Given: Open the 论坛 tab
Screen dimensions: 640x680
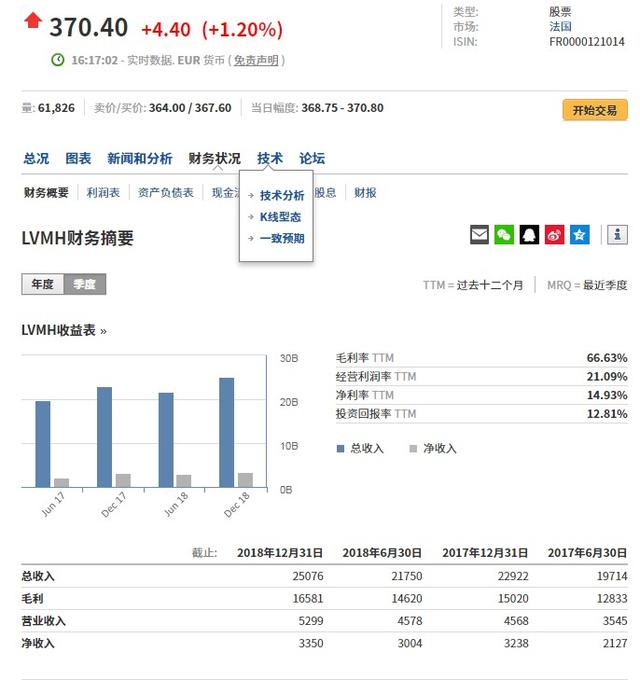Looking at the screenshot, I should (312, 159).
